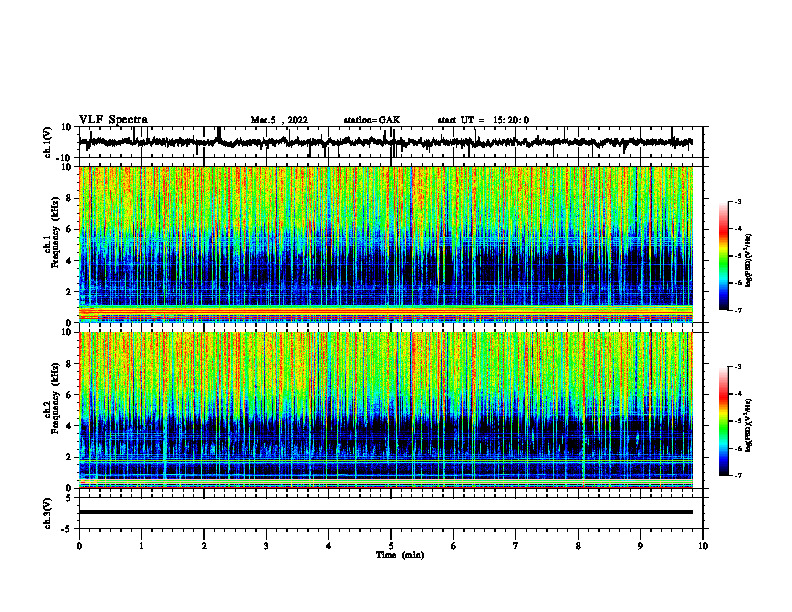Click the ch.1 spectrogram color scale bar
The height and width of the screenshot is (612, 792).
723,256
